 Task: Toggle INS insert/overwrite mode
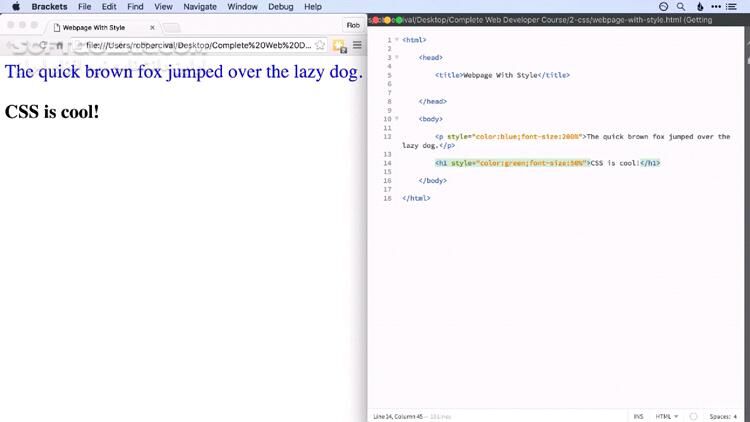[x=637, y=416]
